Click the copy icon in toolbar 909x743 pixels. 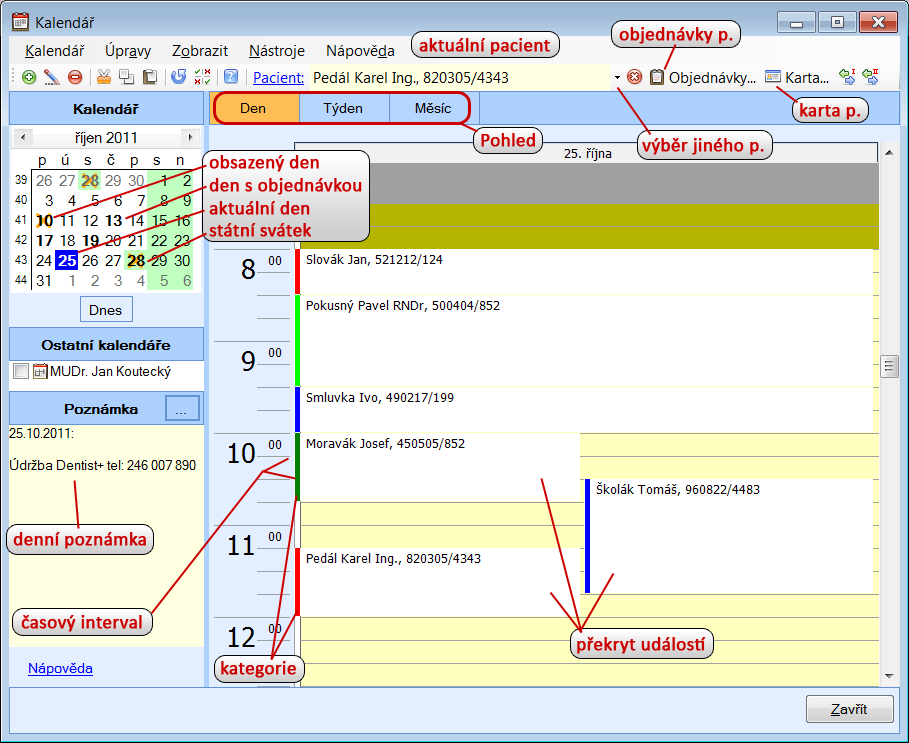pyautogui.click(x=126, y=77)
